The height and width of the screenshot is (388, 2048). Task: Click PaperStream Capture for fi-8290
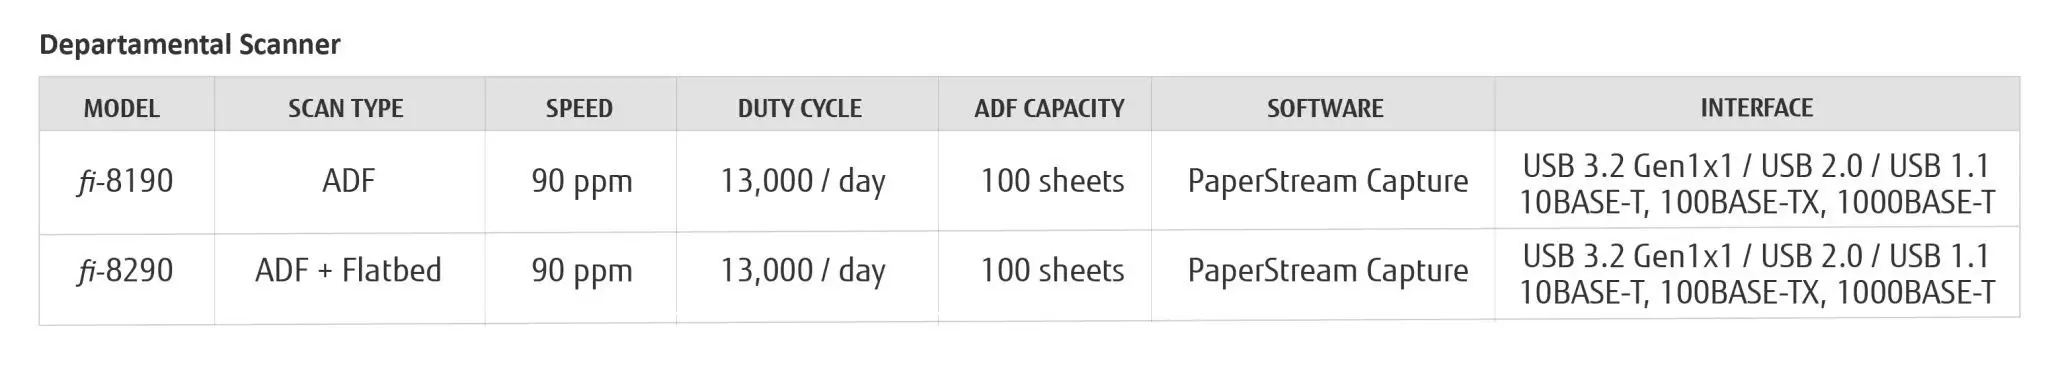coord(1328,271)
